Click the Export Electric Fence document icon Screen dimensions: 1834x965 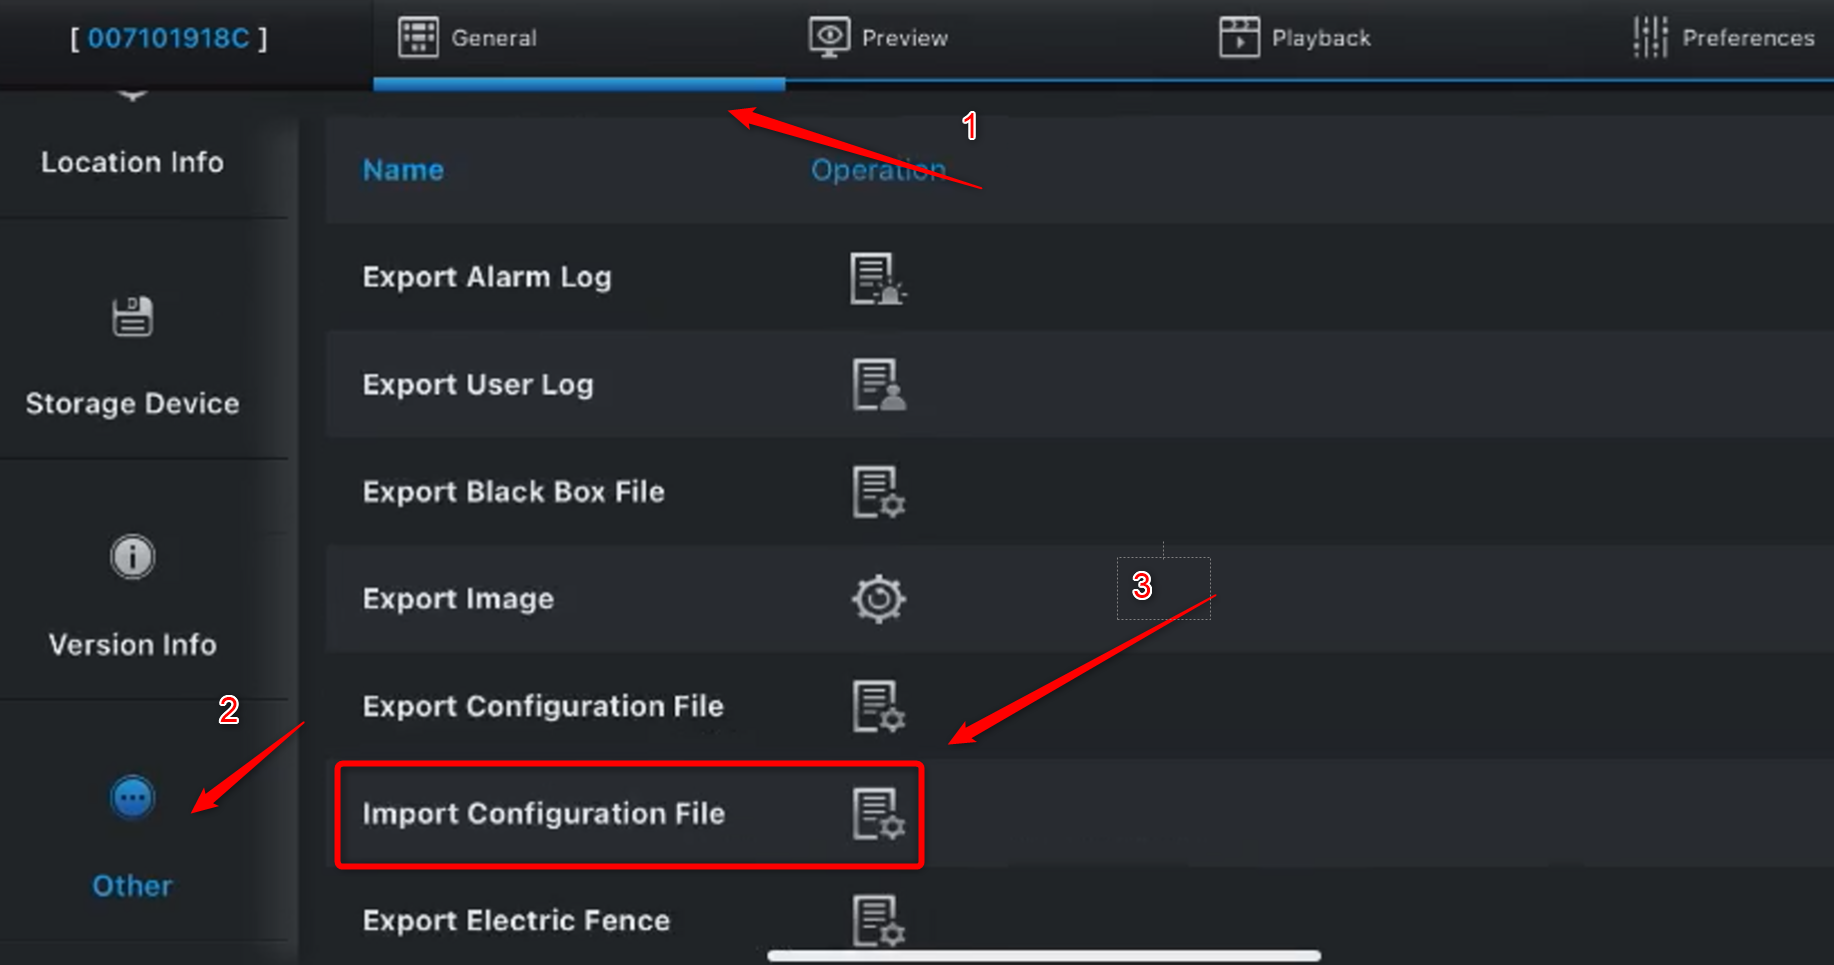tap(878, 920)
